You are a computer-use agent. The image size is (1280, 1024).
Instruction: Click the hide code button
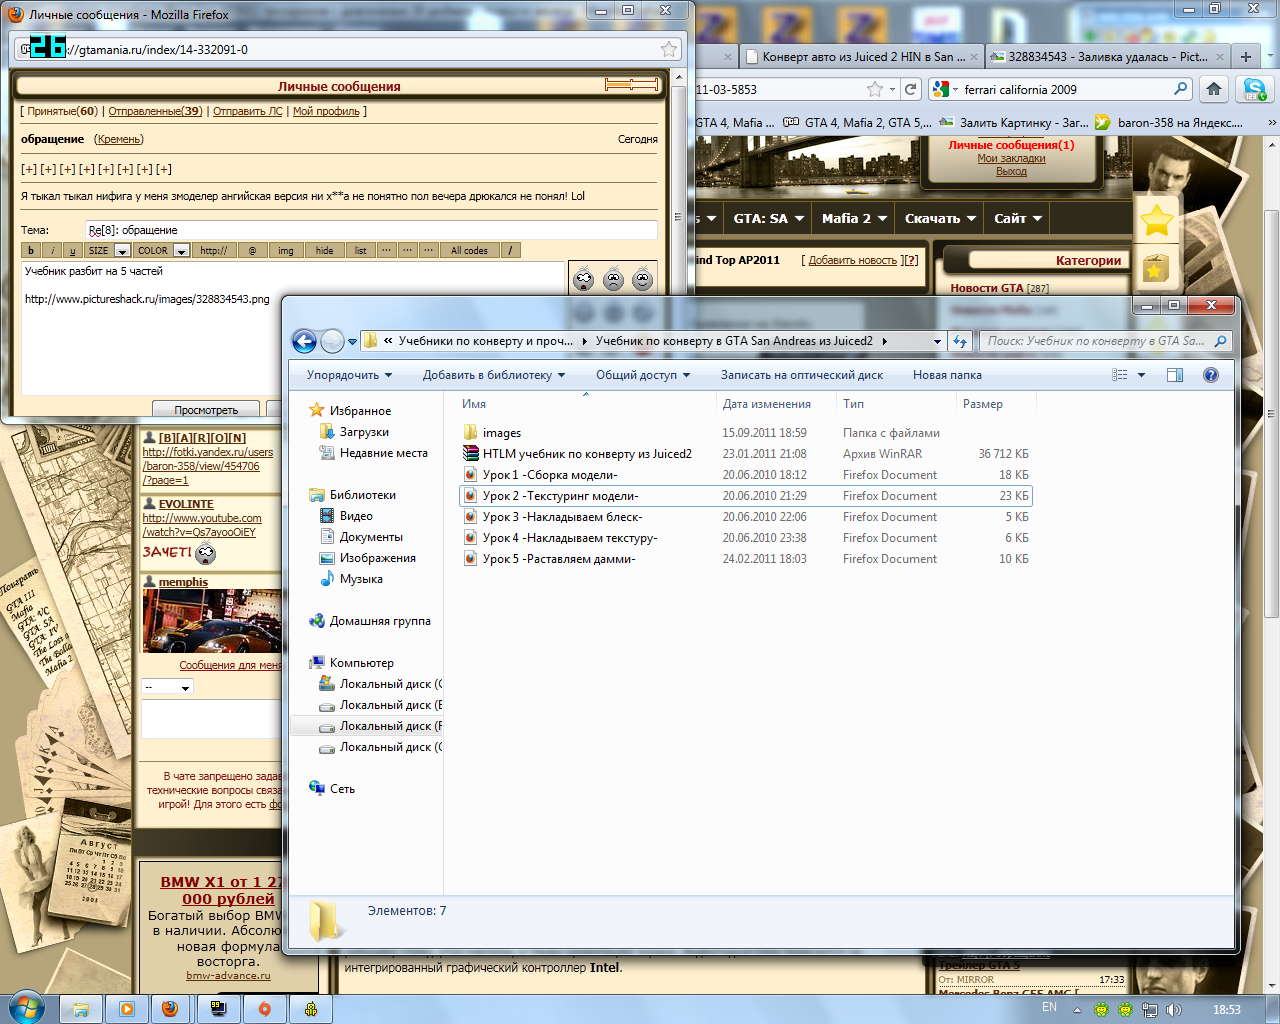[325, 250]
